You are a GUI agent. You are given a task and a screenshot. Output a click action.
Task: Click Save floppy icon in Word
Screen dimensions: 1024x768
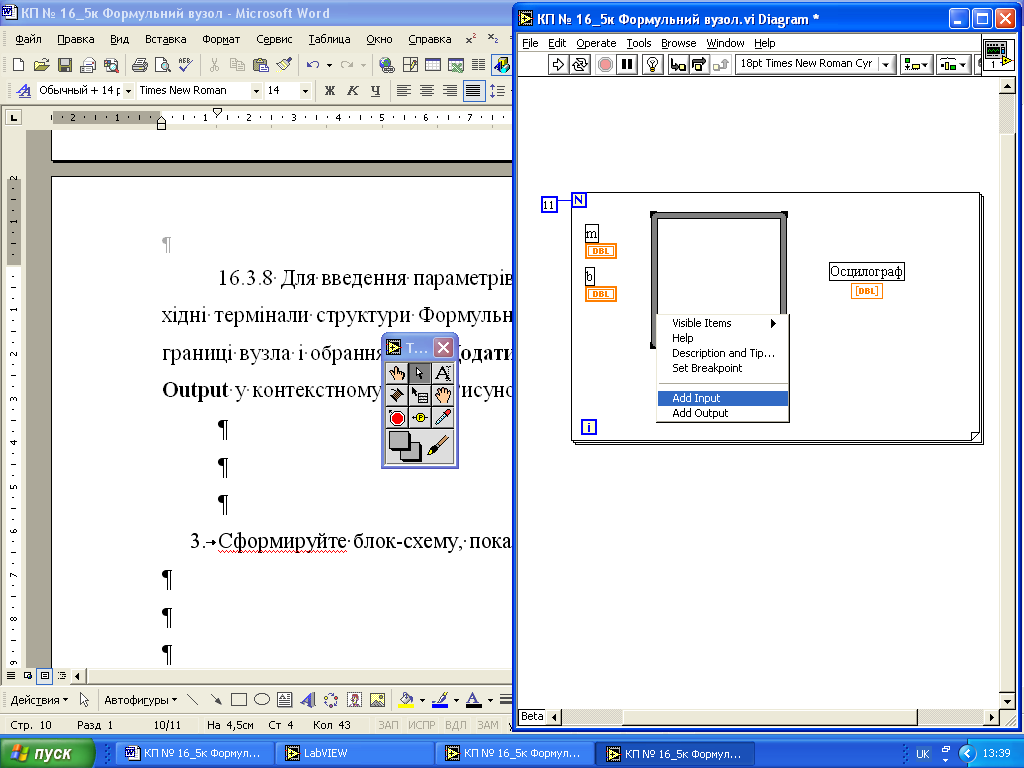[x=64, y=64]
